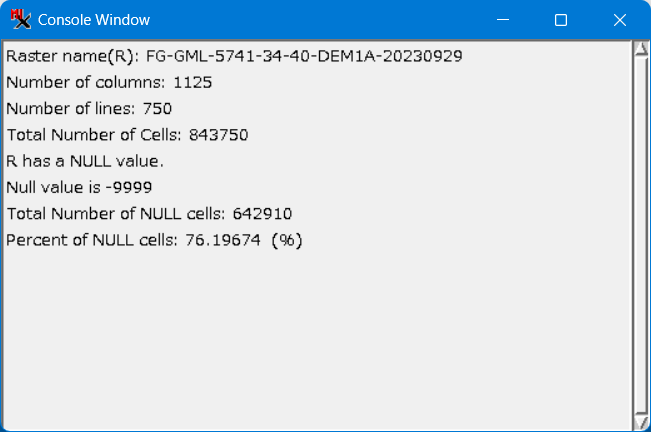Click the Console Window title text
The width and height of the screenshot is (651, 432).
(x=94, y=20)
